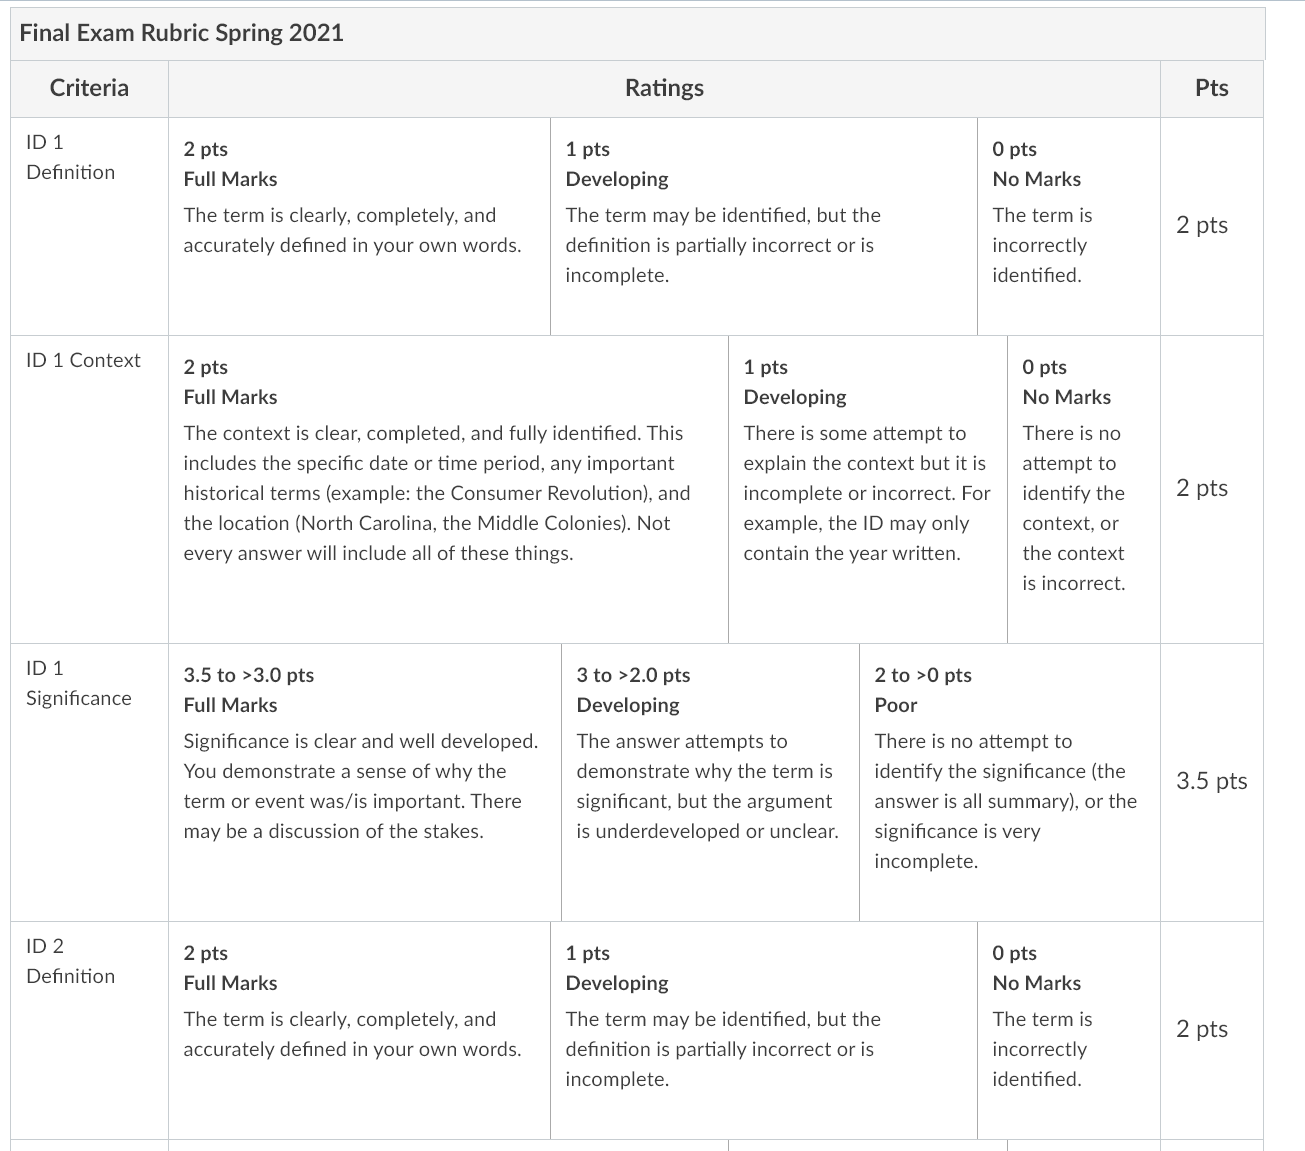Click the Ratings column header
The height and width of the screenshot is (1151, 1305).
click(664, 88)
